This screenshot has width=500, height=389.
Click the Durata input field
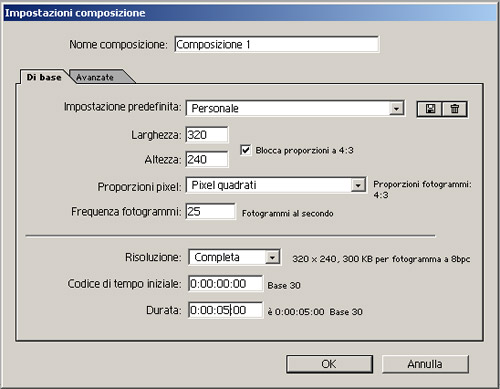coord(225,310)
